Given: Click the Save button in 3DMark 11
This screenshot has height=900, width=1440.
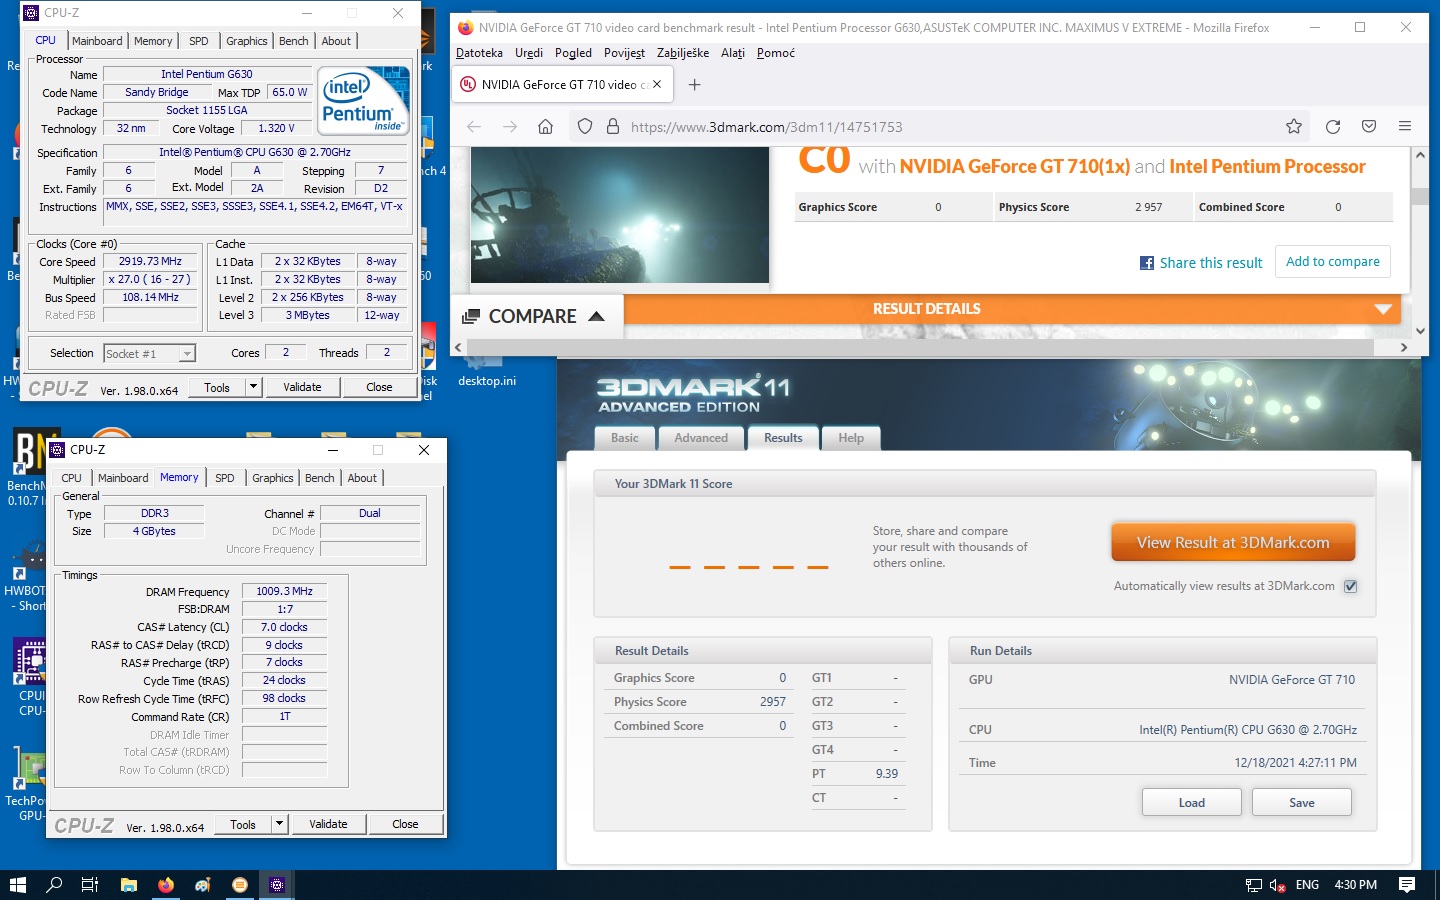Looking at the screenshot, I should point(1302,802).
